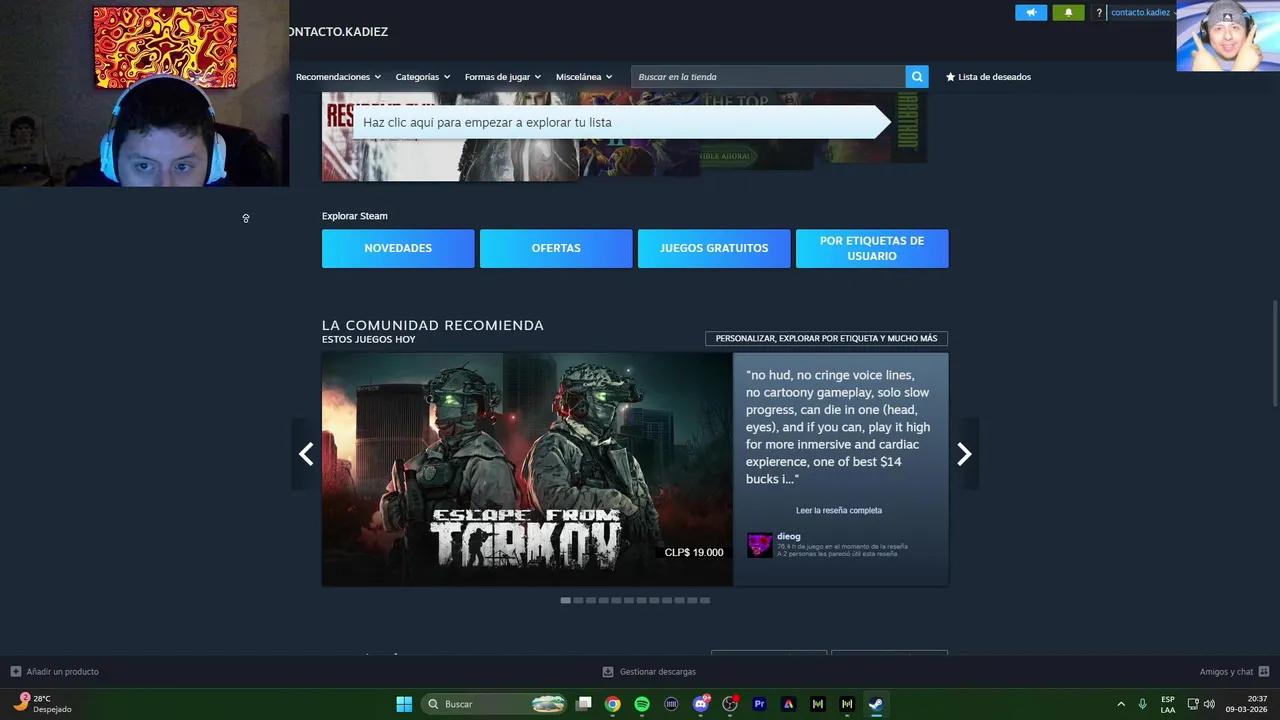Open Gestionar descargas
Viewport: 1280px width, 720px height.
[x=649, y=672]
